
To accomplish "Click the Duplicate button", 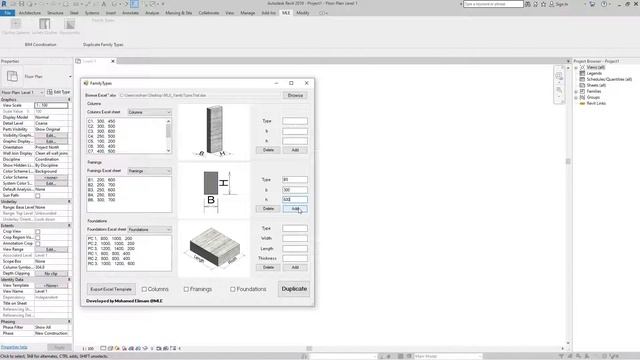I will (294, 289).
